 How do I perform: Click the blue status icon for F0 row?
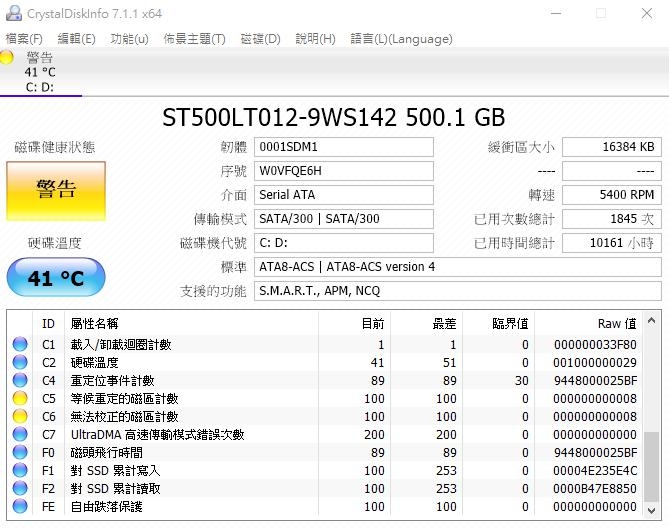[20, 452]
